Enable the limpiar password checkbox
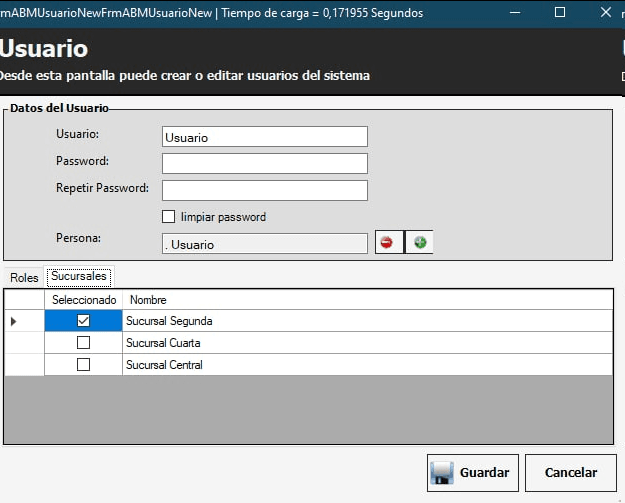This screenshot has height=503, width=625. click(x=168, y=217)
